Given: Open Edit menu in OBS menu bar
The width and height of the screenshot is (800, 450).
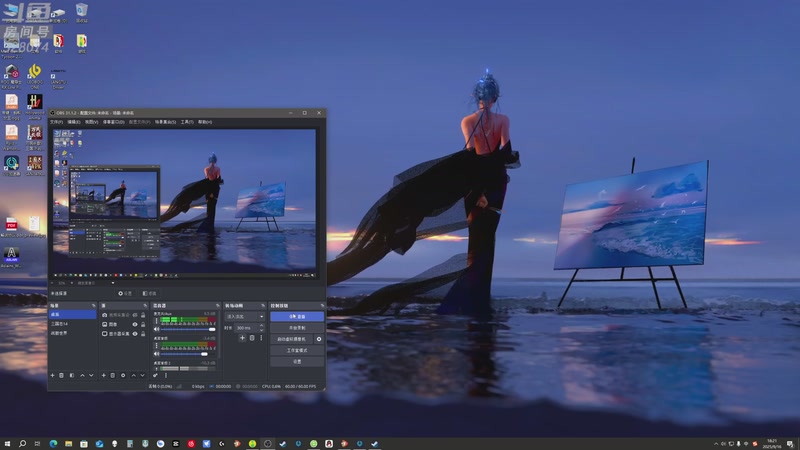Looking at the screenshot, I should pos(74,122).
